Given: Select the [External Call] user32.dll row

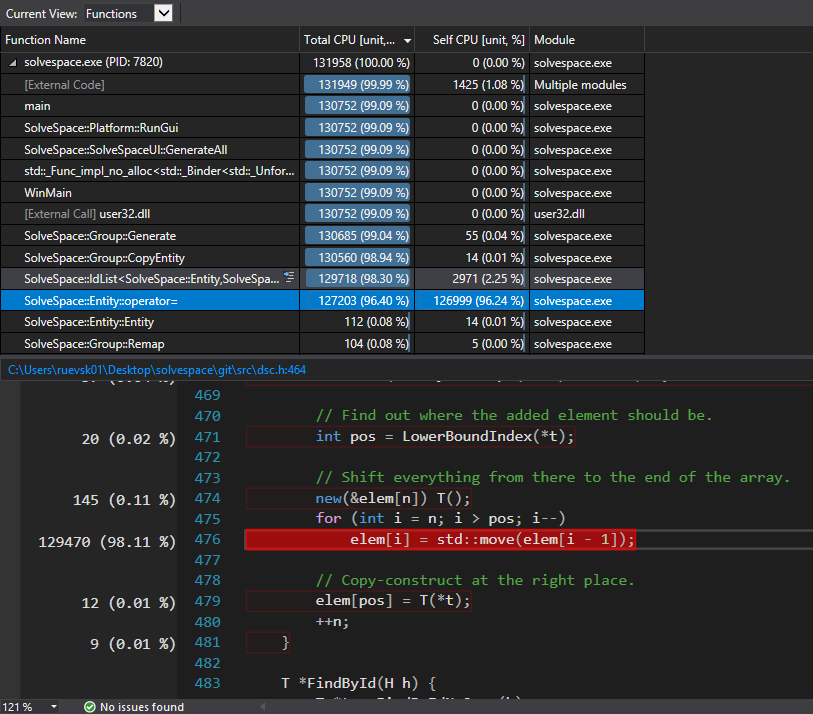Looking at the screenshot, I should [323, 214].
